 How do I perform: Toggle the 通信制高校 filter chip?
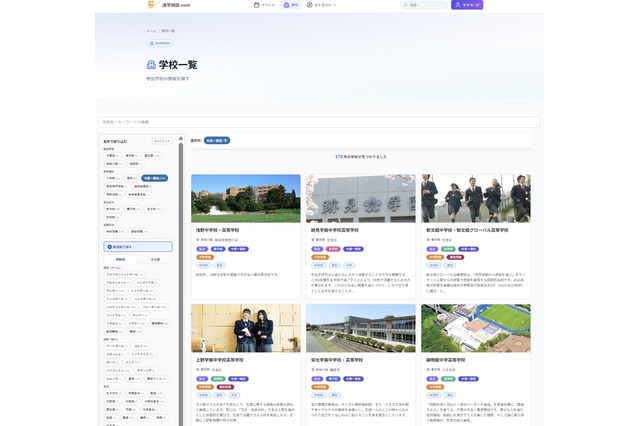click(143, 186)
